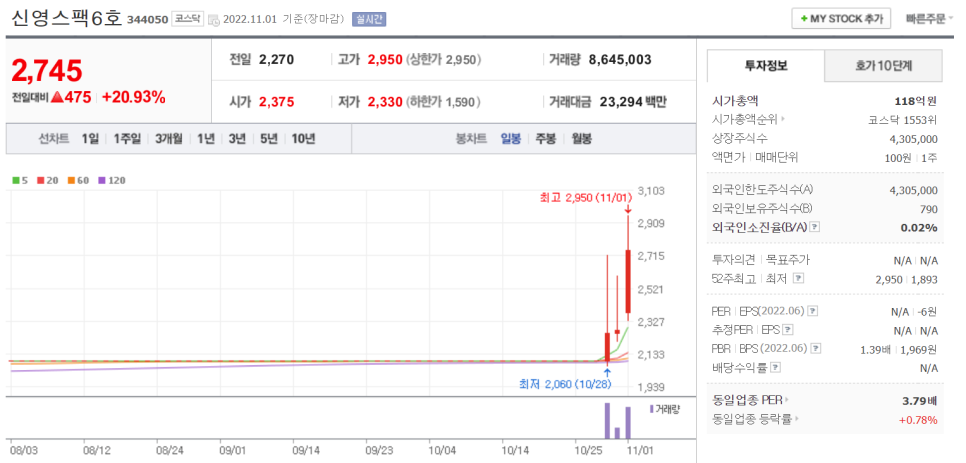Open the 시가총액순위 link
The width and height of the screenshot is (966, 463).
[749, 119]
